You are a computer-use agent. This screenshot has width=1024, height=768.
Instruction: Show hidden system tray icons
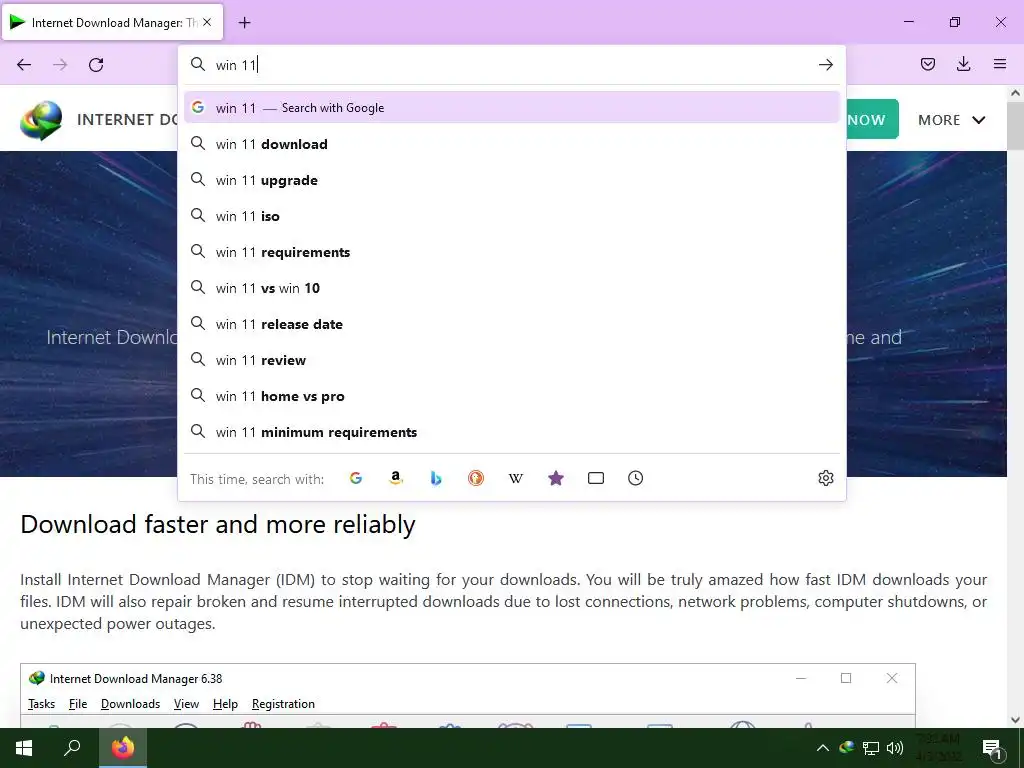[x=823, y=748]
